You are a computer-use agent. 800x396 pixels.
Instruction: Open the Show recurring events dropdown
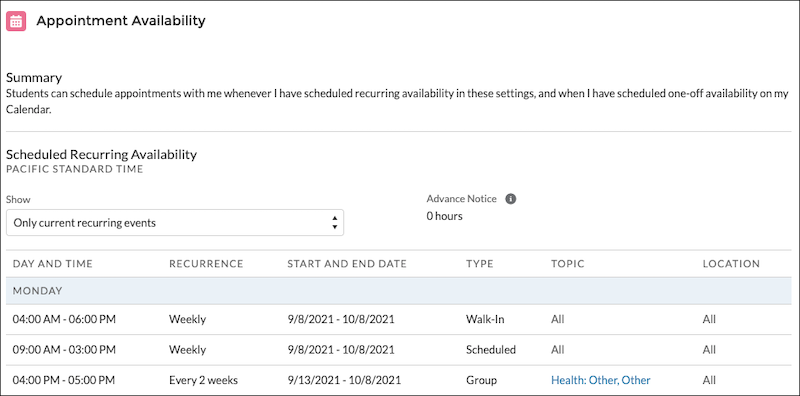coord(175,222)
